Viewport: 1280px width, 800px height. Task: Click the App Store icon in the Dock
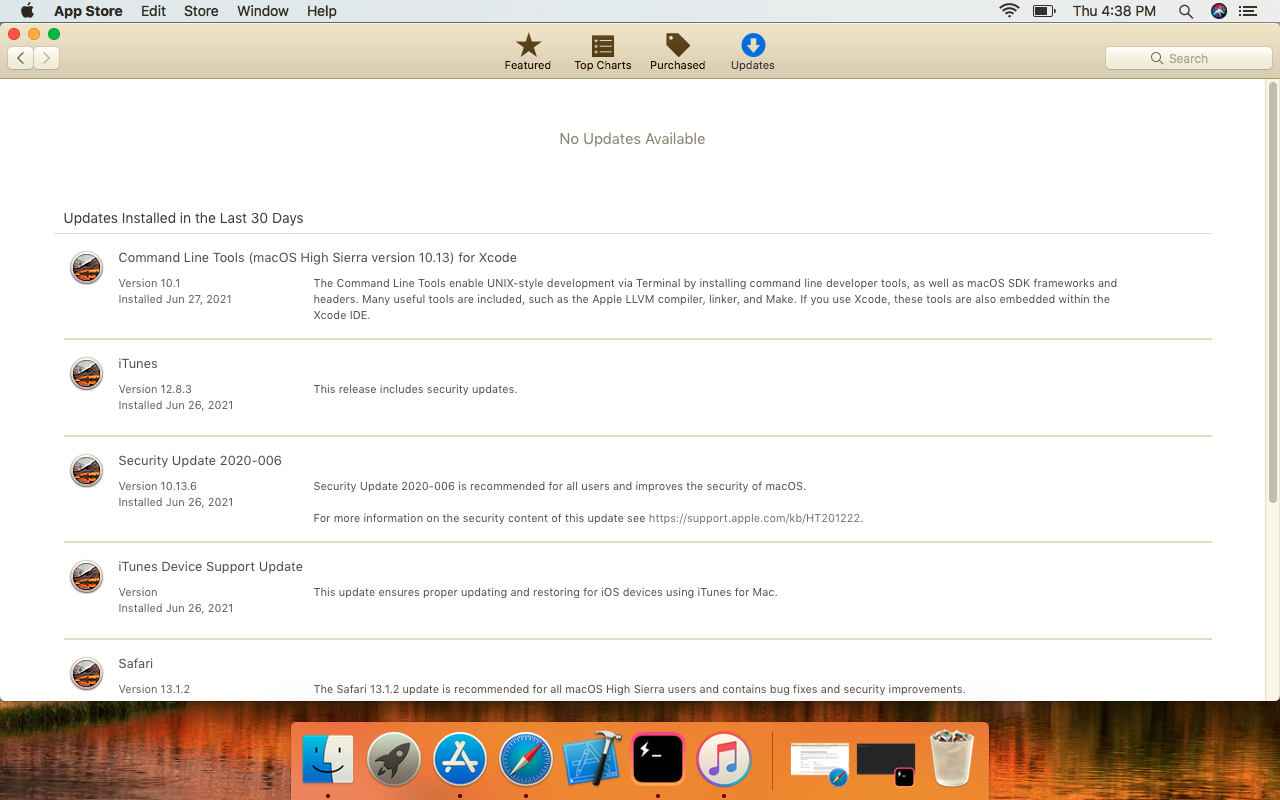point(460,759)
